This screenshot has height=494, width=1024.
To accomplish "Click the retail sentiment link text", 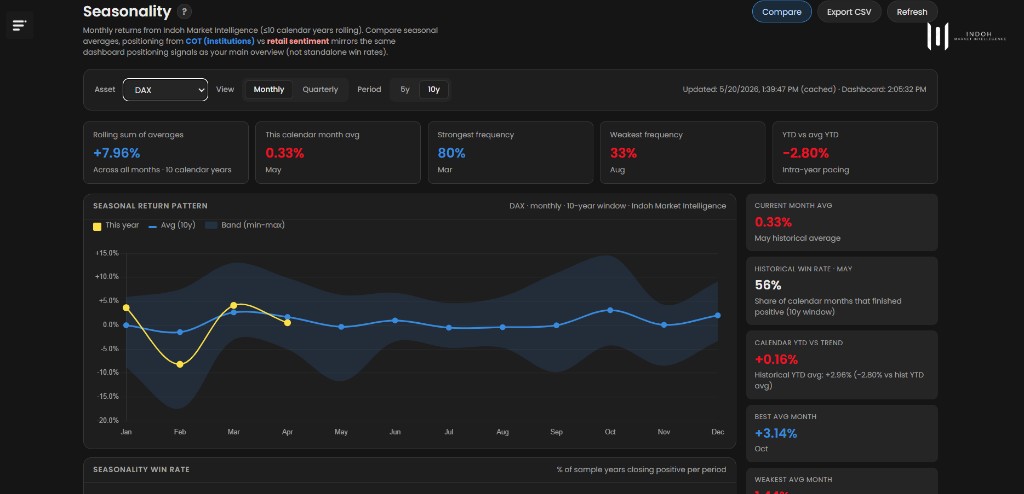I will [298, 41].
